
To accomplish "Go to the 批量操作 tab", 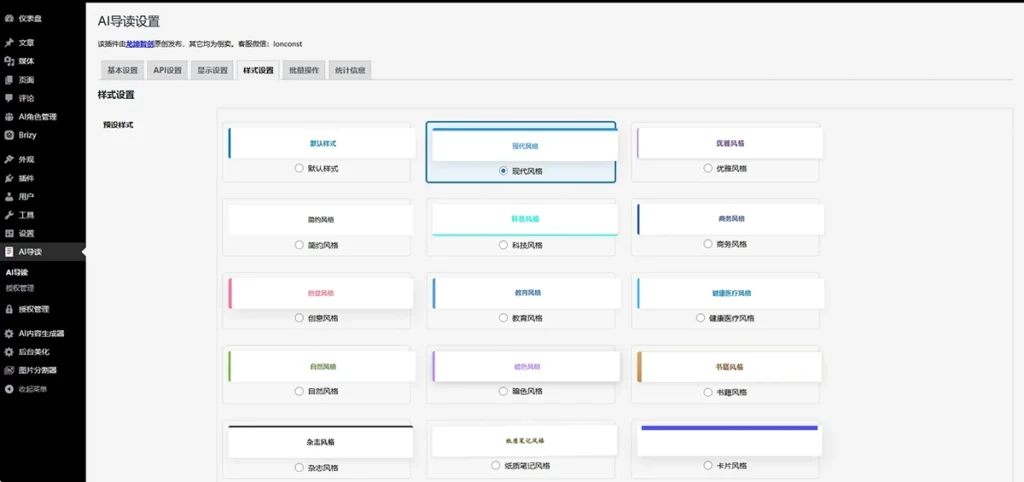I will [x=304, y=70].
